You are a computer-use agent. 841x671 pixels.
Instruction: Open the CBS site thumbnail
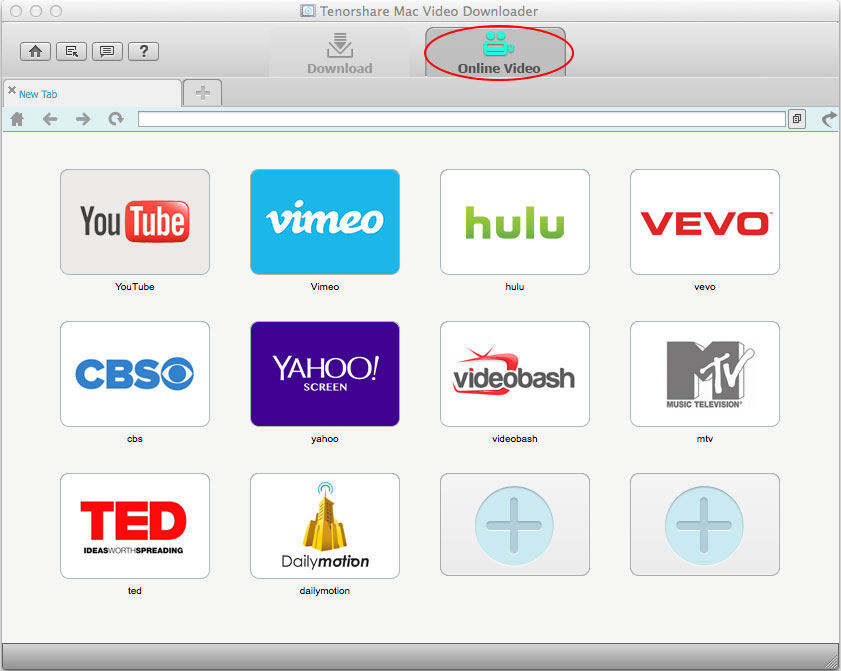click(135, 374)
